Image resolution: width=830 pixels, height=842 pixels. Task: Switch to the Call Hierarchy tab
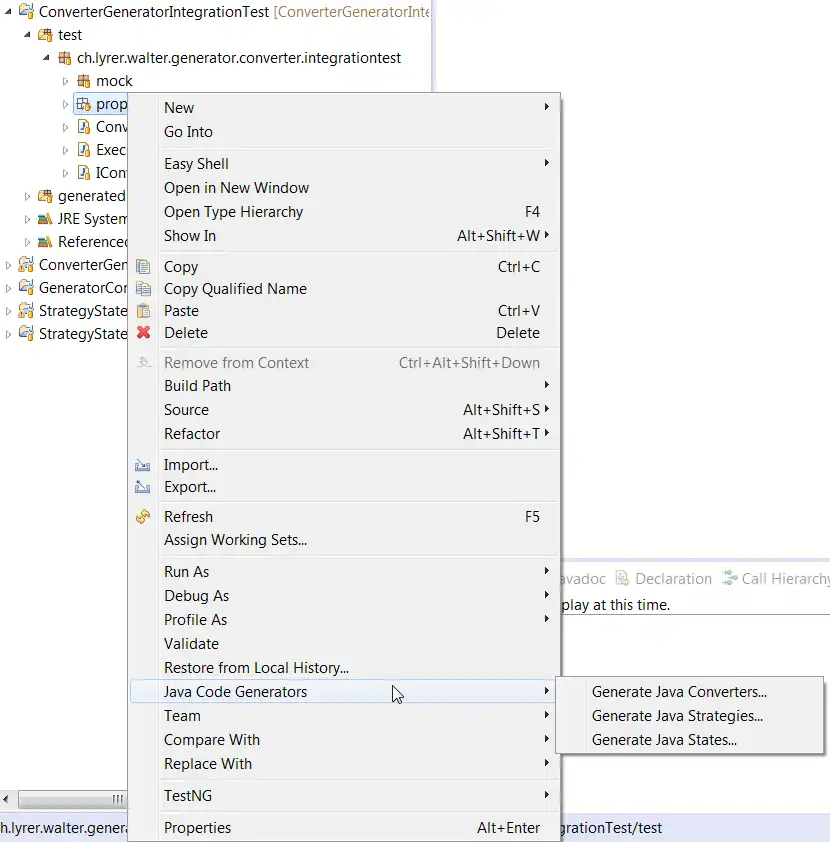[x=775, y=578]
